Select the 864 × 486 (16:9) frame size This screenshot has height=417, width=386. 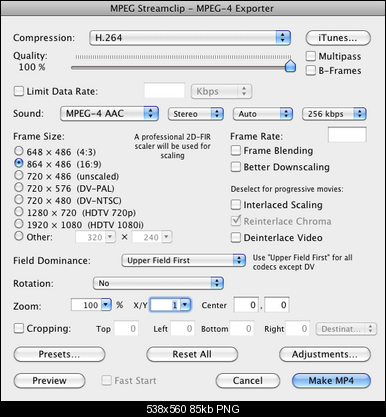click(x=19, y=163)
